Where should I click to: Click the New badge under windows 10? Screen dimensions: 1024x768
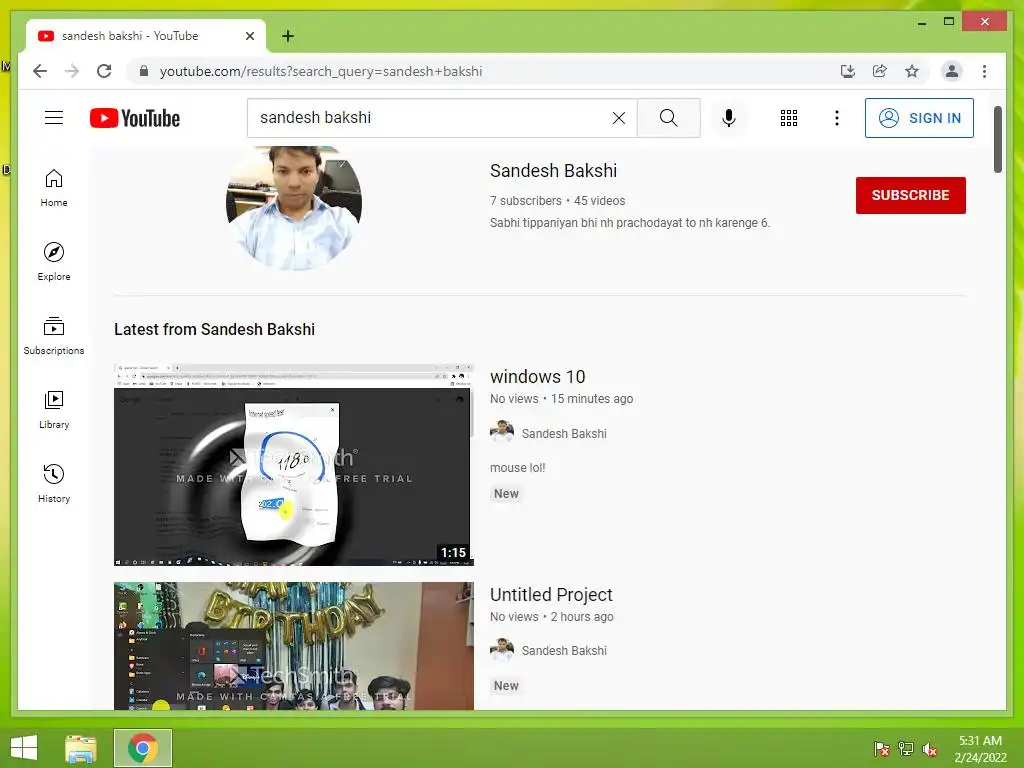(506, 494)
